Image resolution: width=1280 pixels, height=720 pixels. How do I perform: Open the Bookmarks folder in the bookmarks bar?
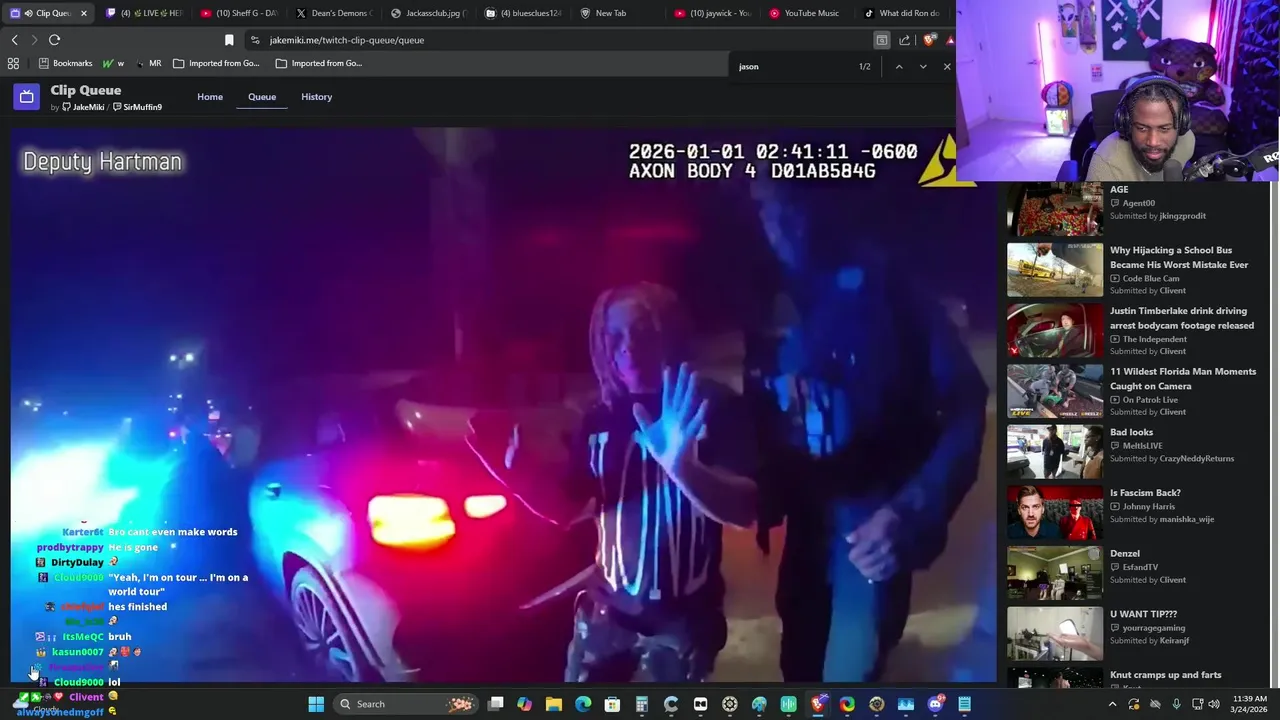coord(65,63)
